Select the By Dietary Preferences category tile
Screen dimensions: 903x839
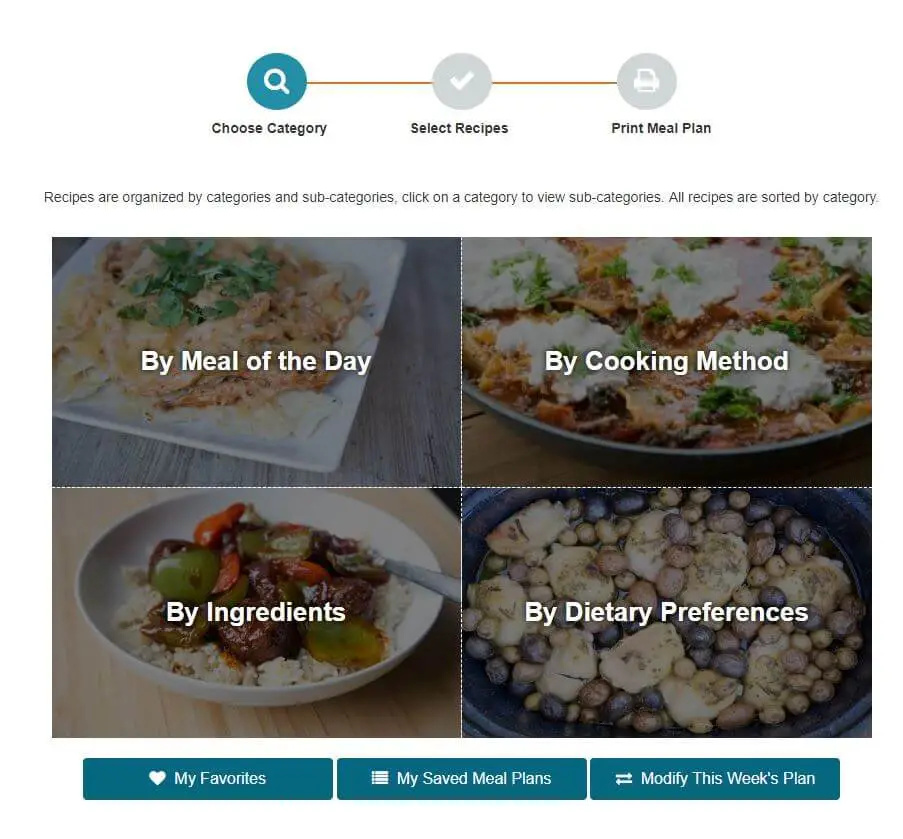click(x=667, y=613)
